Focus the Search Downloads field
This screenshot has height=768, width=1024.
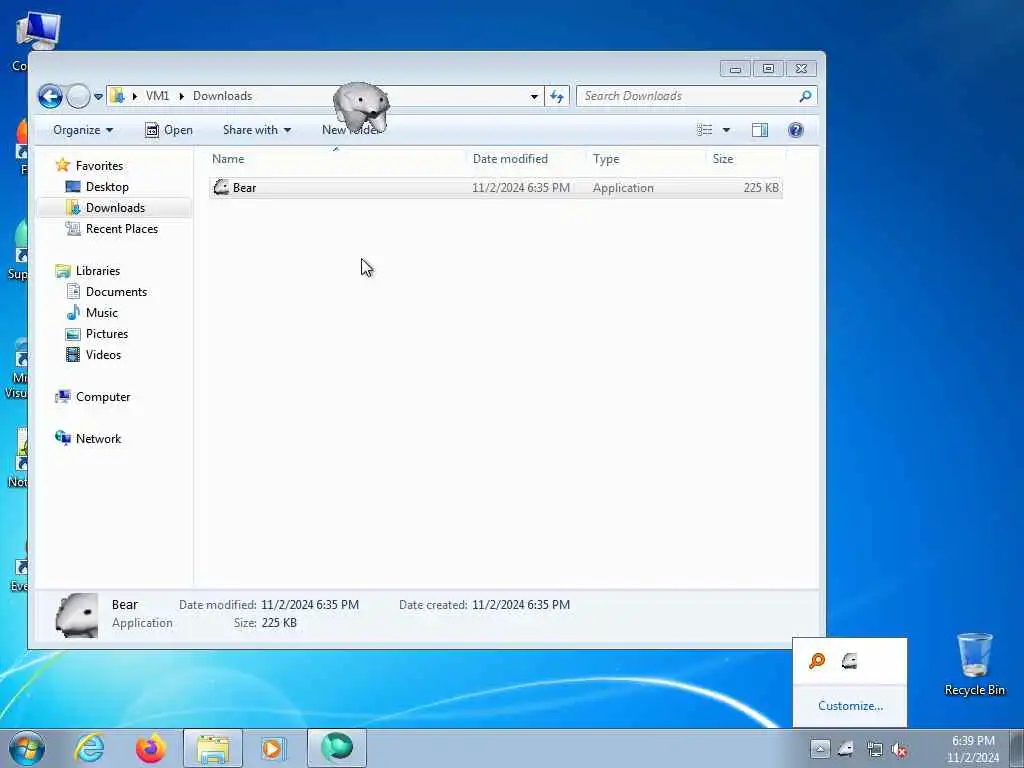click(x=696, y=96)
